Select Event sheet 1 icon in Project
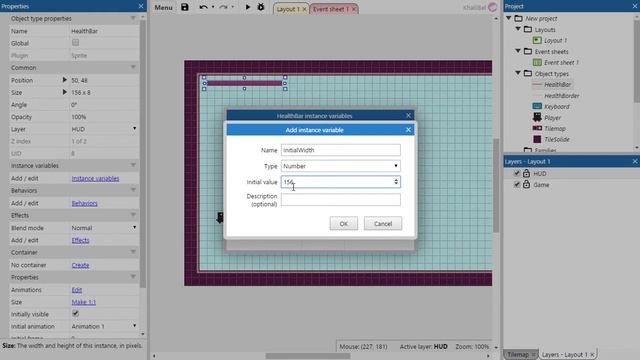Image resolution: width=640 pixels, height=360 pixels. [x=537, y=62]
